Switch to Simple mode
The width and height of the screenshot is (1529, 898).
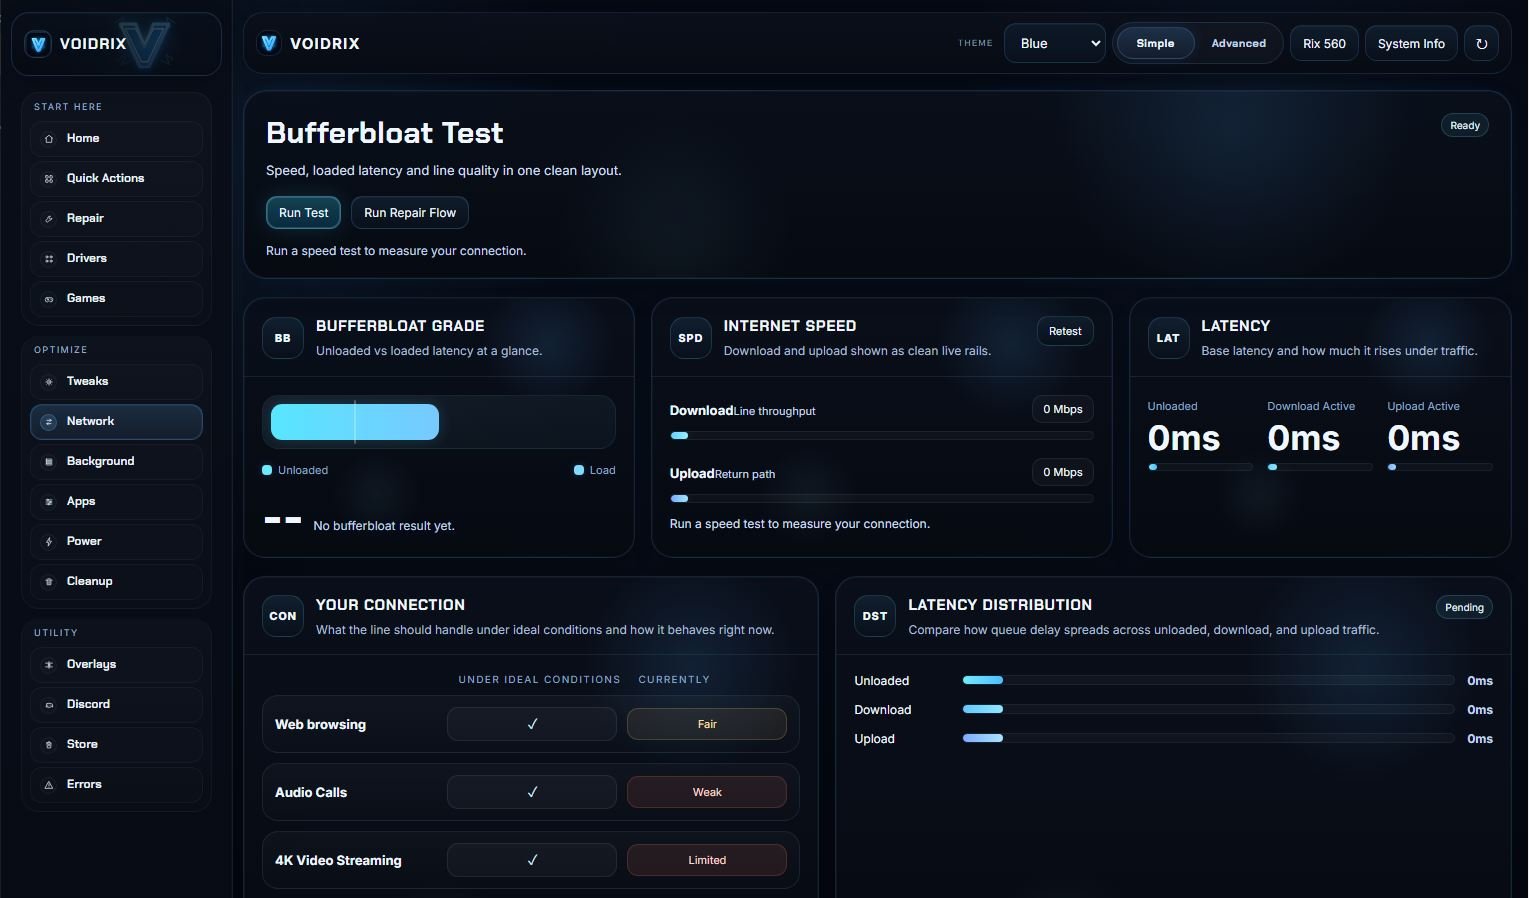(x=1155, y=44)
